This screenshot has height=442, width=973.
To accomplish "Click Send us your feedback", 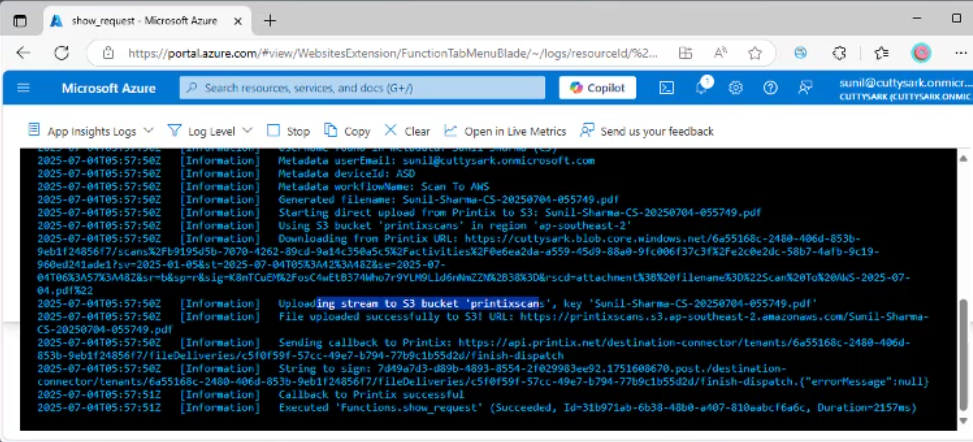I will tap(646, 131).
